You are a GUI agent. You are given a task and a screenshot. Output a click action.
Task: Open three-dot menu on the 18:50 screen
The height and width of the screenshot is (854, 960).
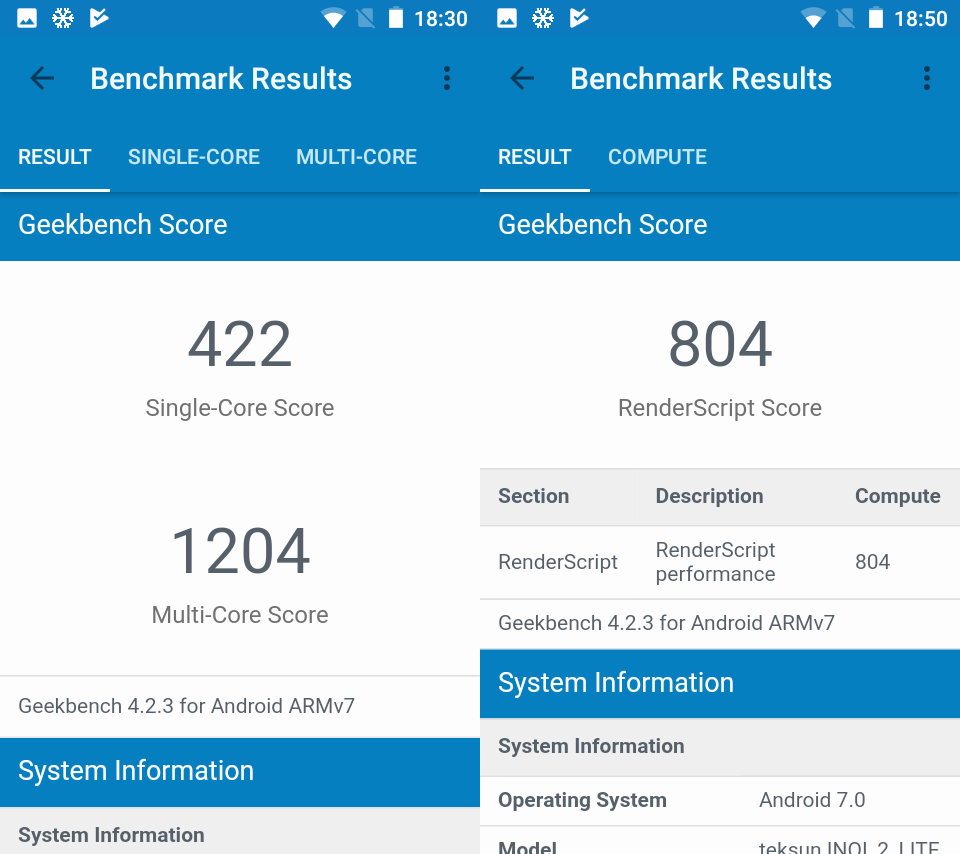(x=926, y=79)
